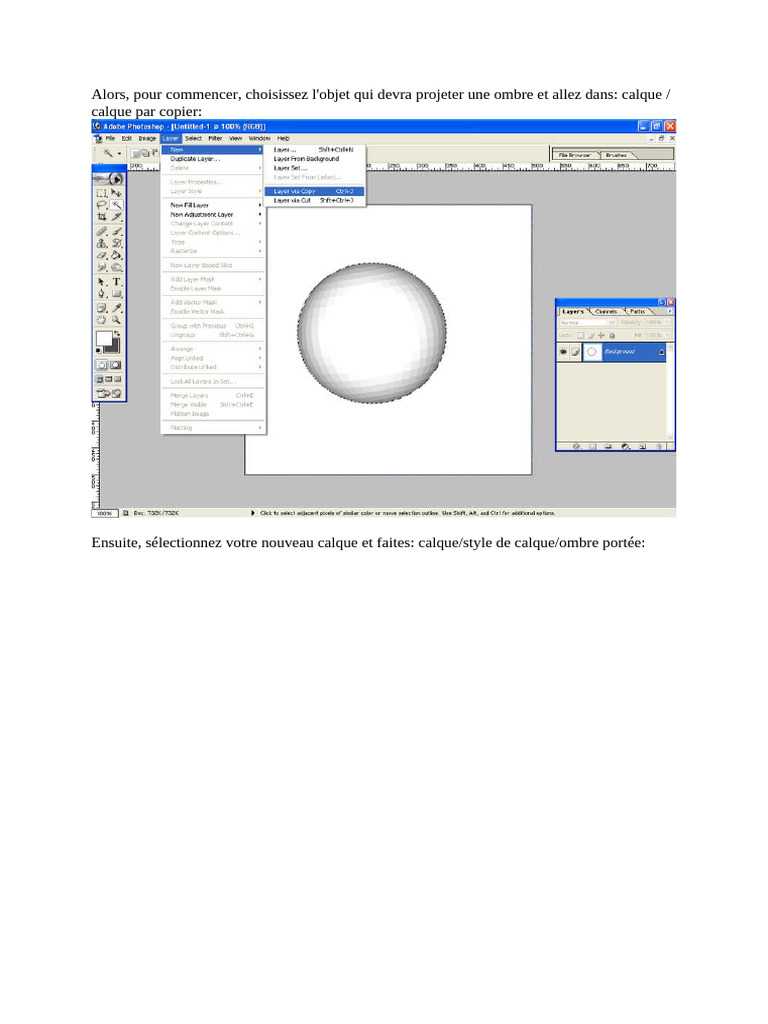Open the Fill value dropdown
768x1024 pixels.
coord(667,335)
